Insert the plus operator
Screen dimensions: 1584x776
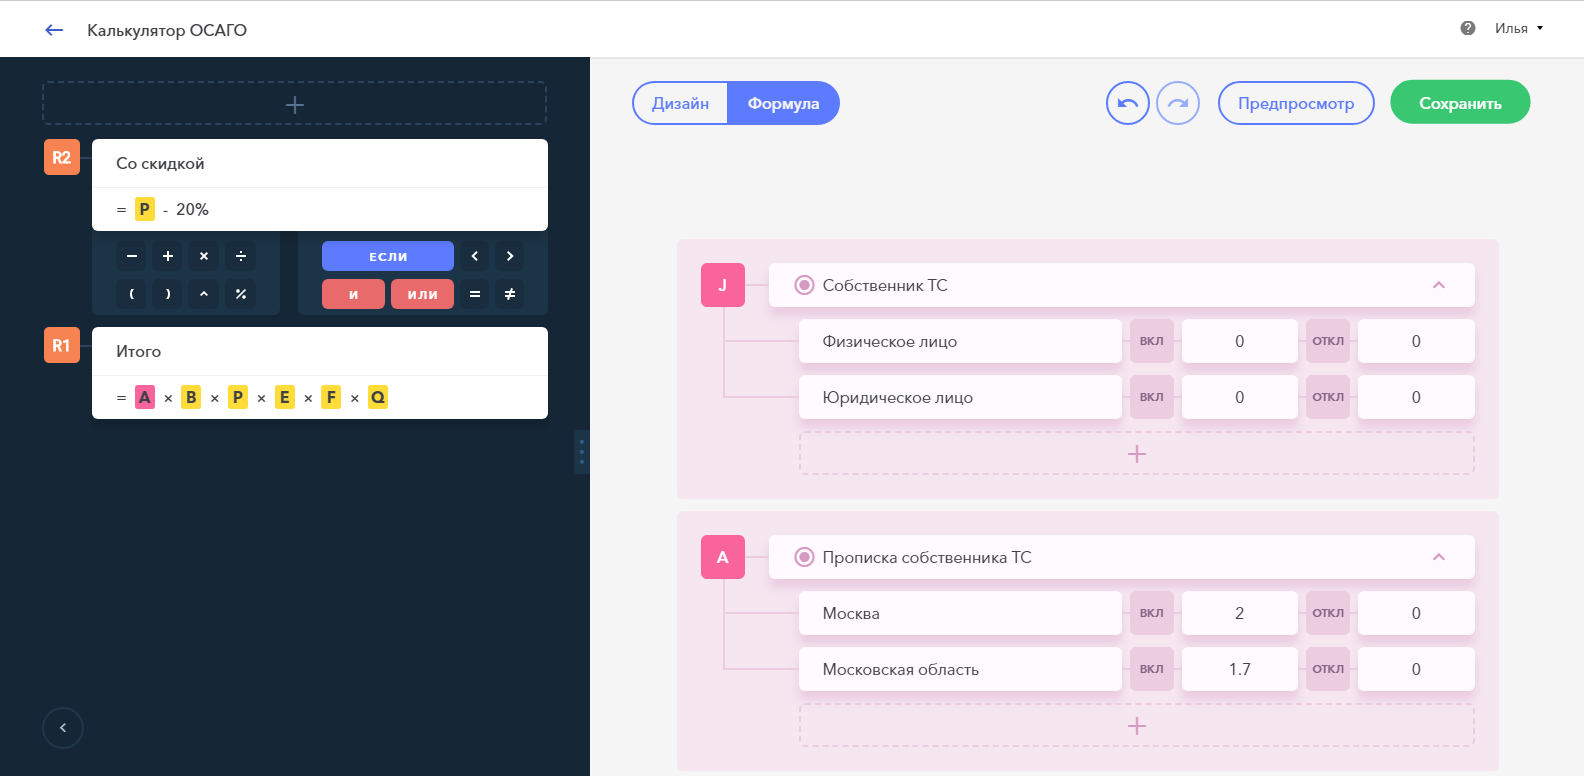[168, 256]
